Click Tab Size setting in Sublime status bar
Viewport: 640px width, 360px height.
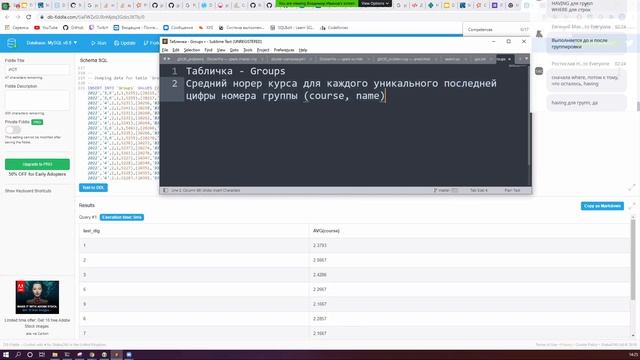pyautogui.click(x=478, y=190)
